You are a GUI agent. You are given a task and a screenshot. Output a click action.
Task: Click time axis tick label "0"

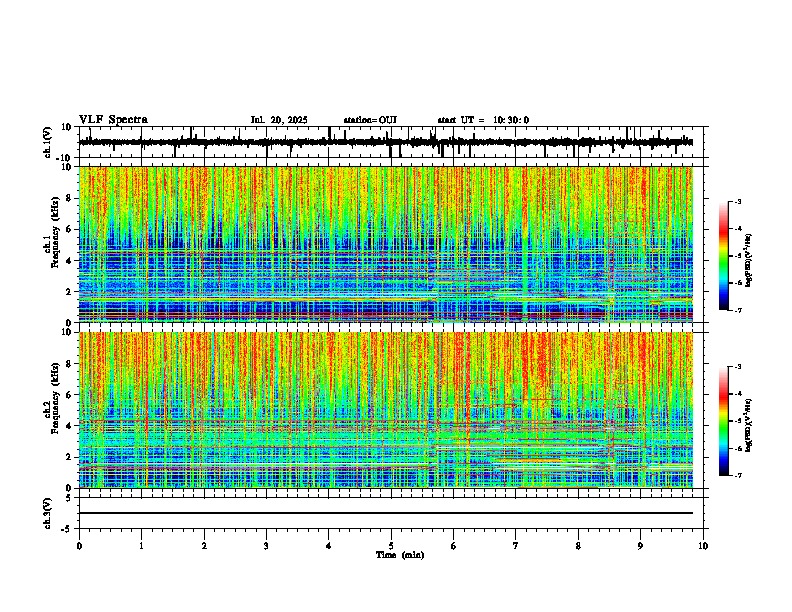[79, 546]
